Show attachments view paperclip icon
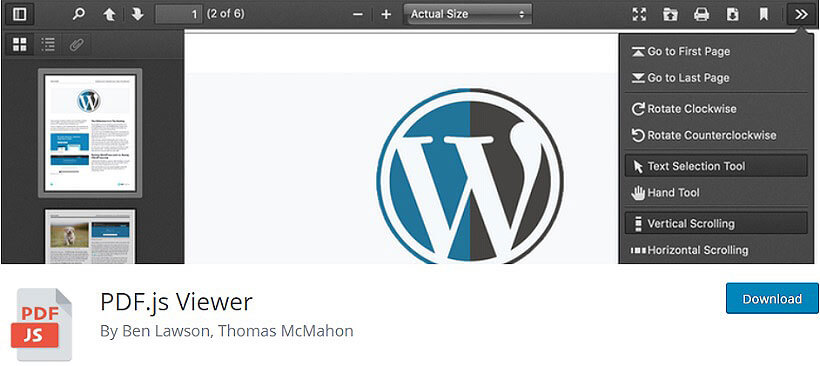This screenshot has height=366, width=820. coord(76,44)
